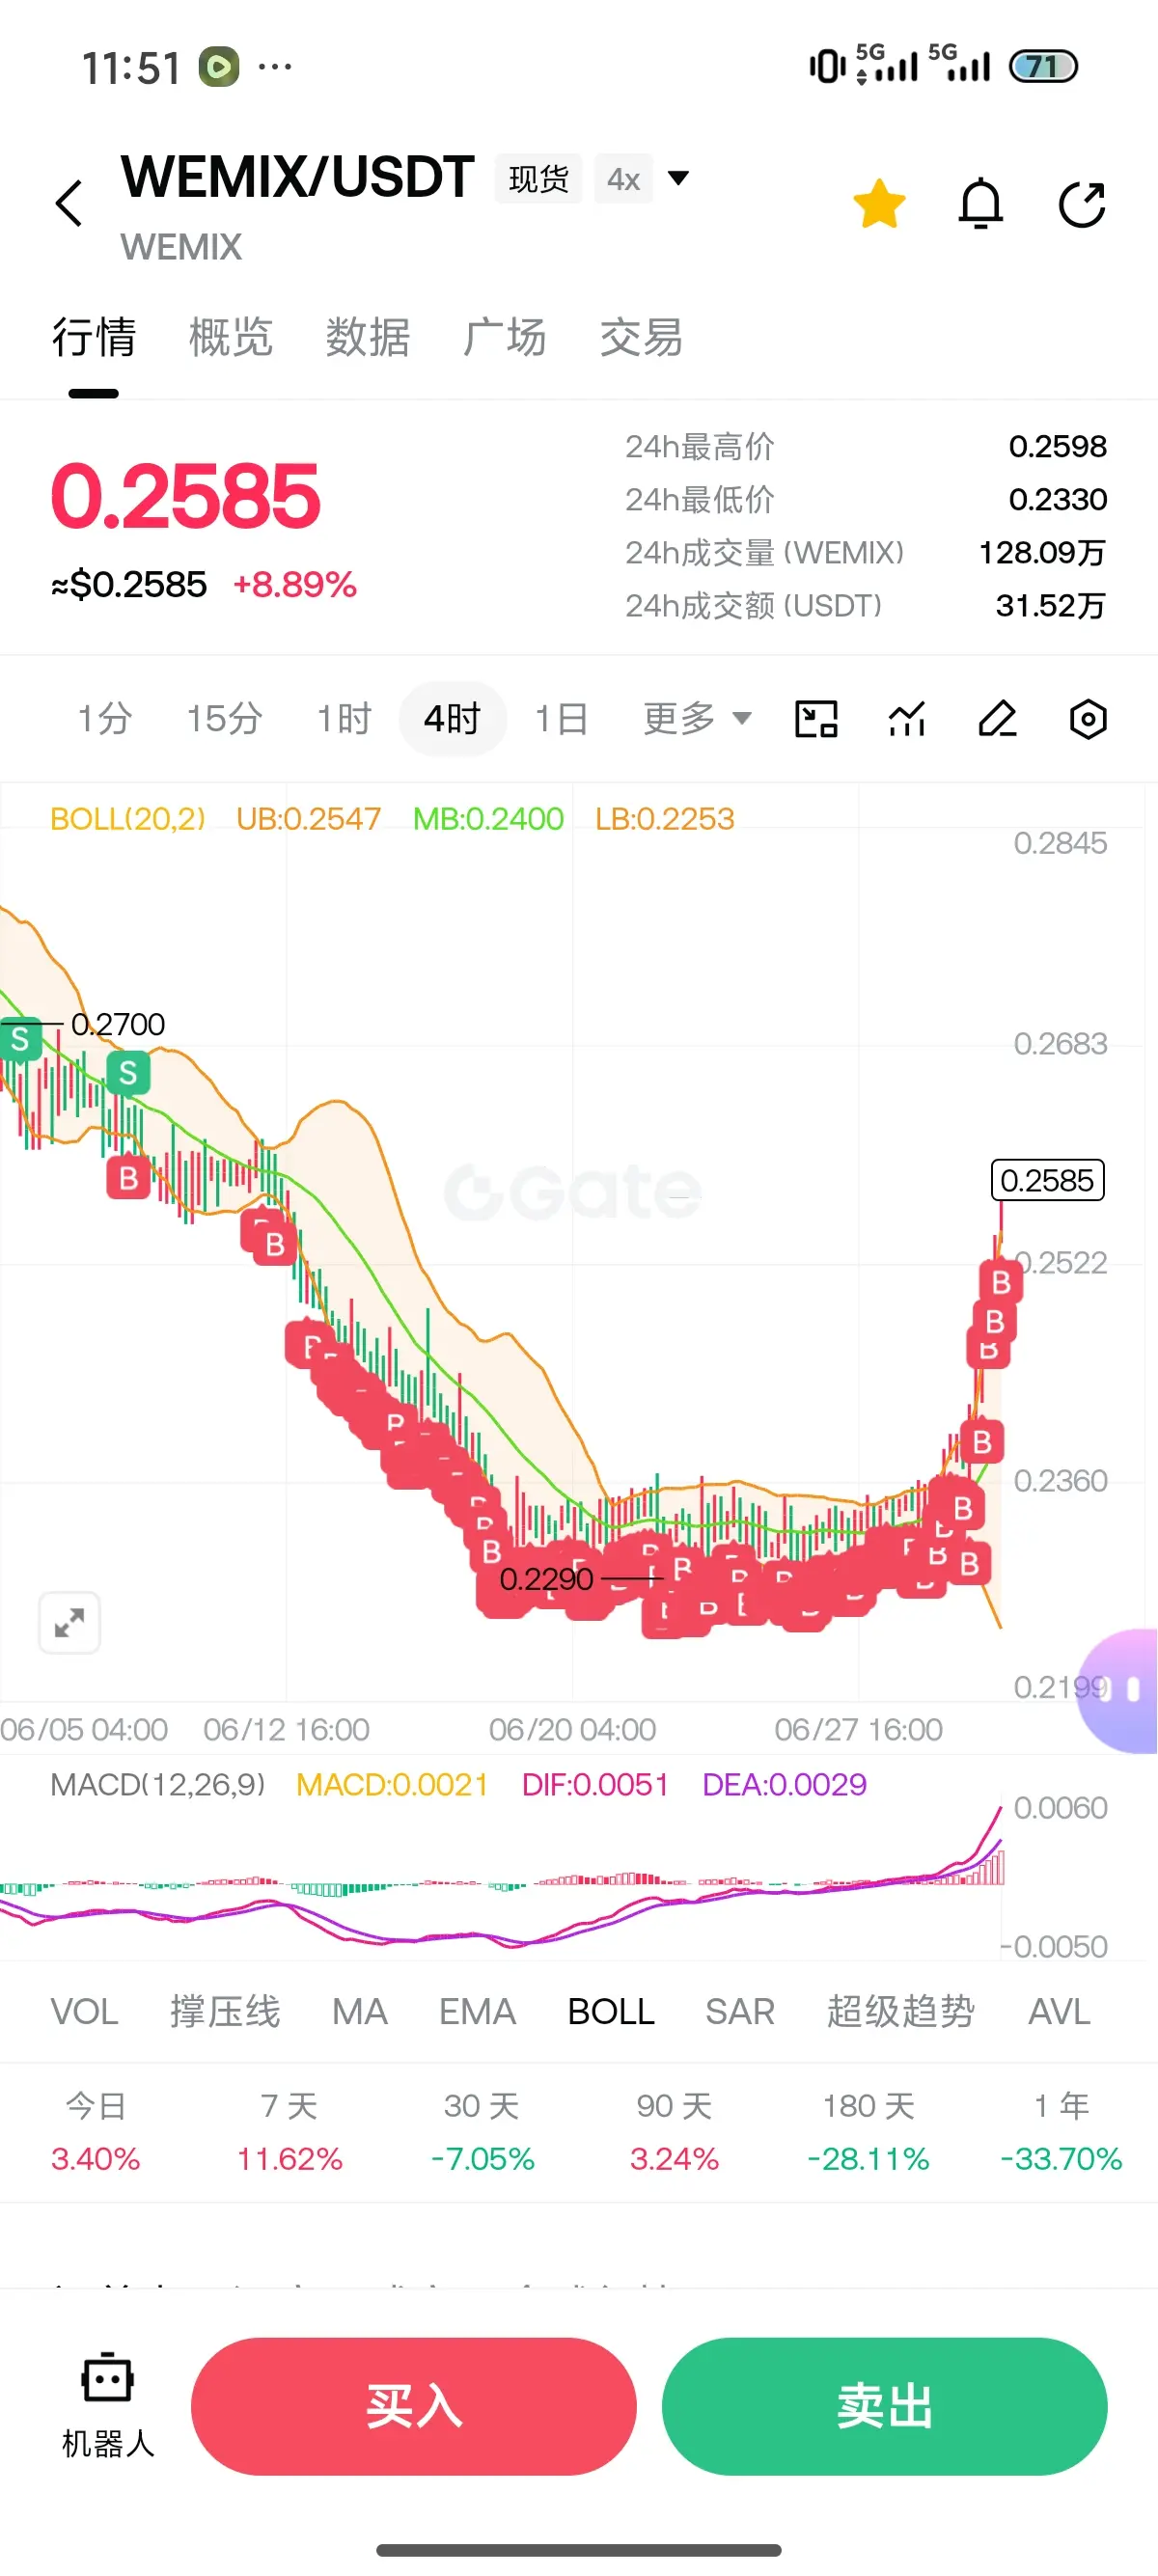Tap the purple floating widget
Viewport: 1158px width, 2576px height.
click(x=1118, y=1690)
